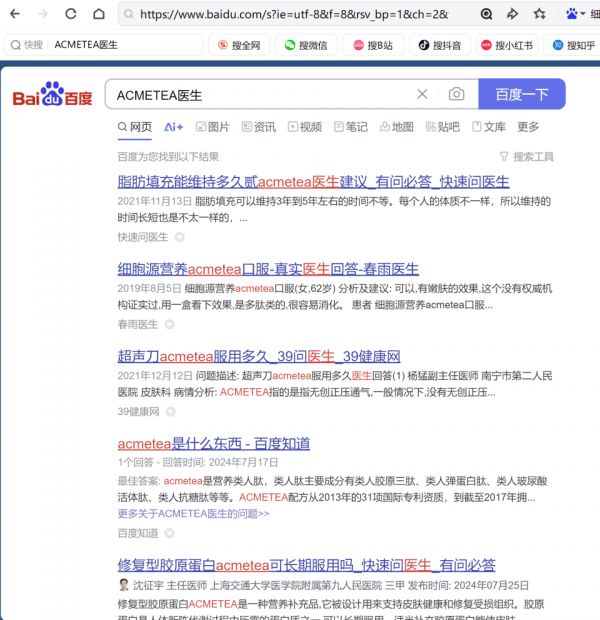The height and width of the screenshot is (620, 600).
Task: Click the text 百度为您找到以下结果
Action: coord(168,157)
